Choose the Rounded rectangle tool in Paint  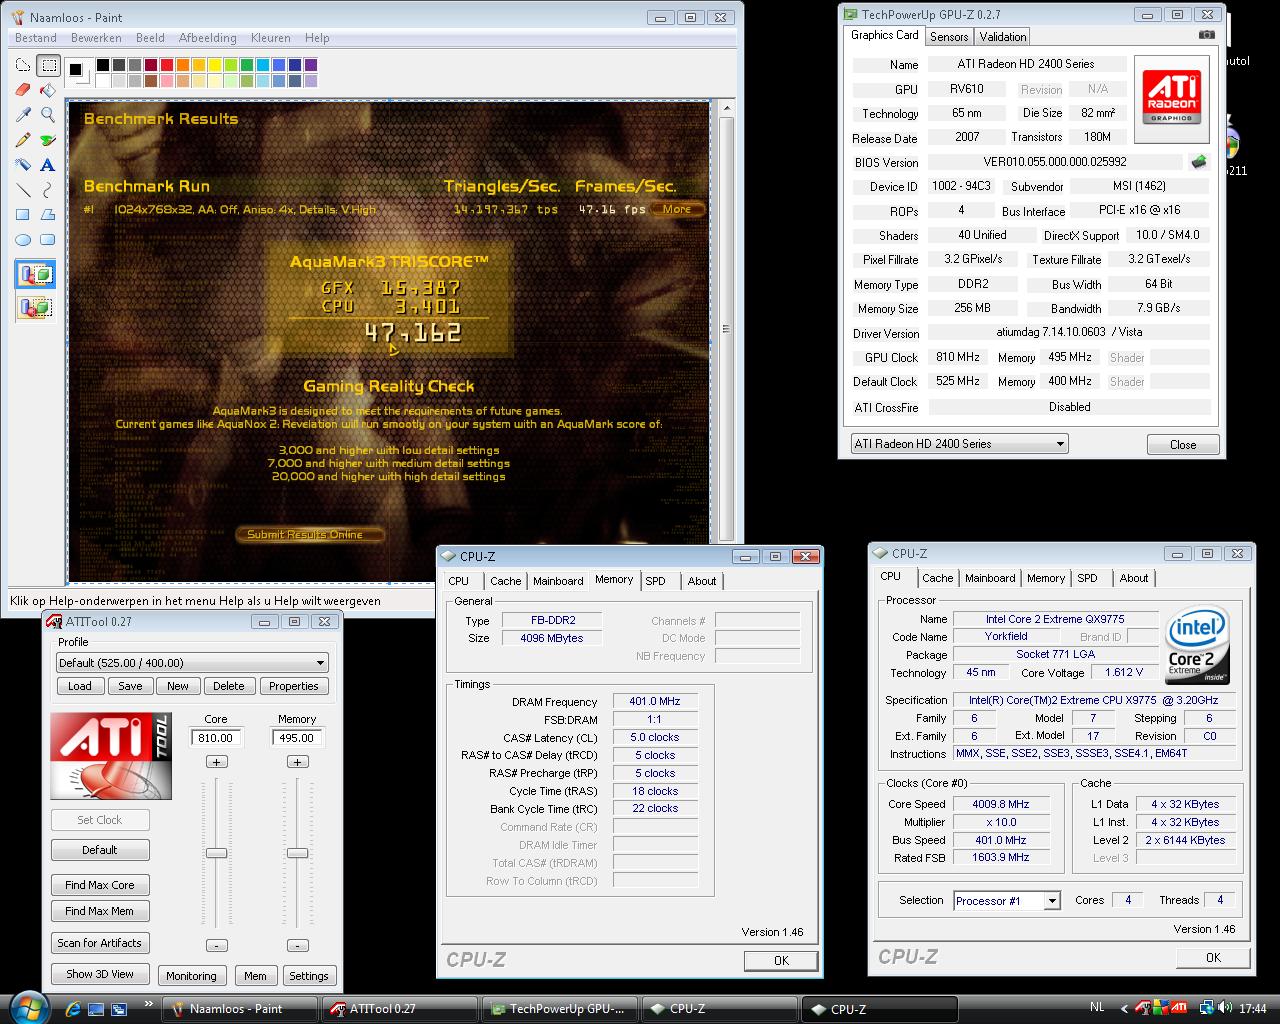click(x=47, y=240)
